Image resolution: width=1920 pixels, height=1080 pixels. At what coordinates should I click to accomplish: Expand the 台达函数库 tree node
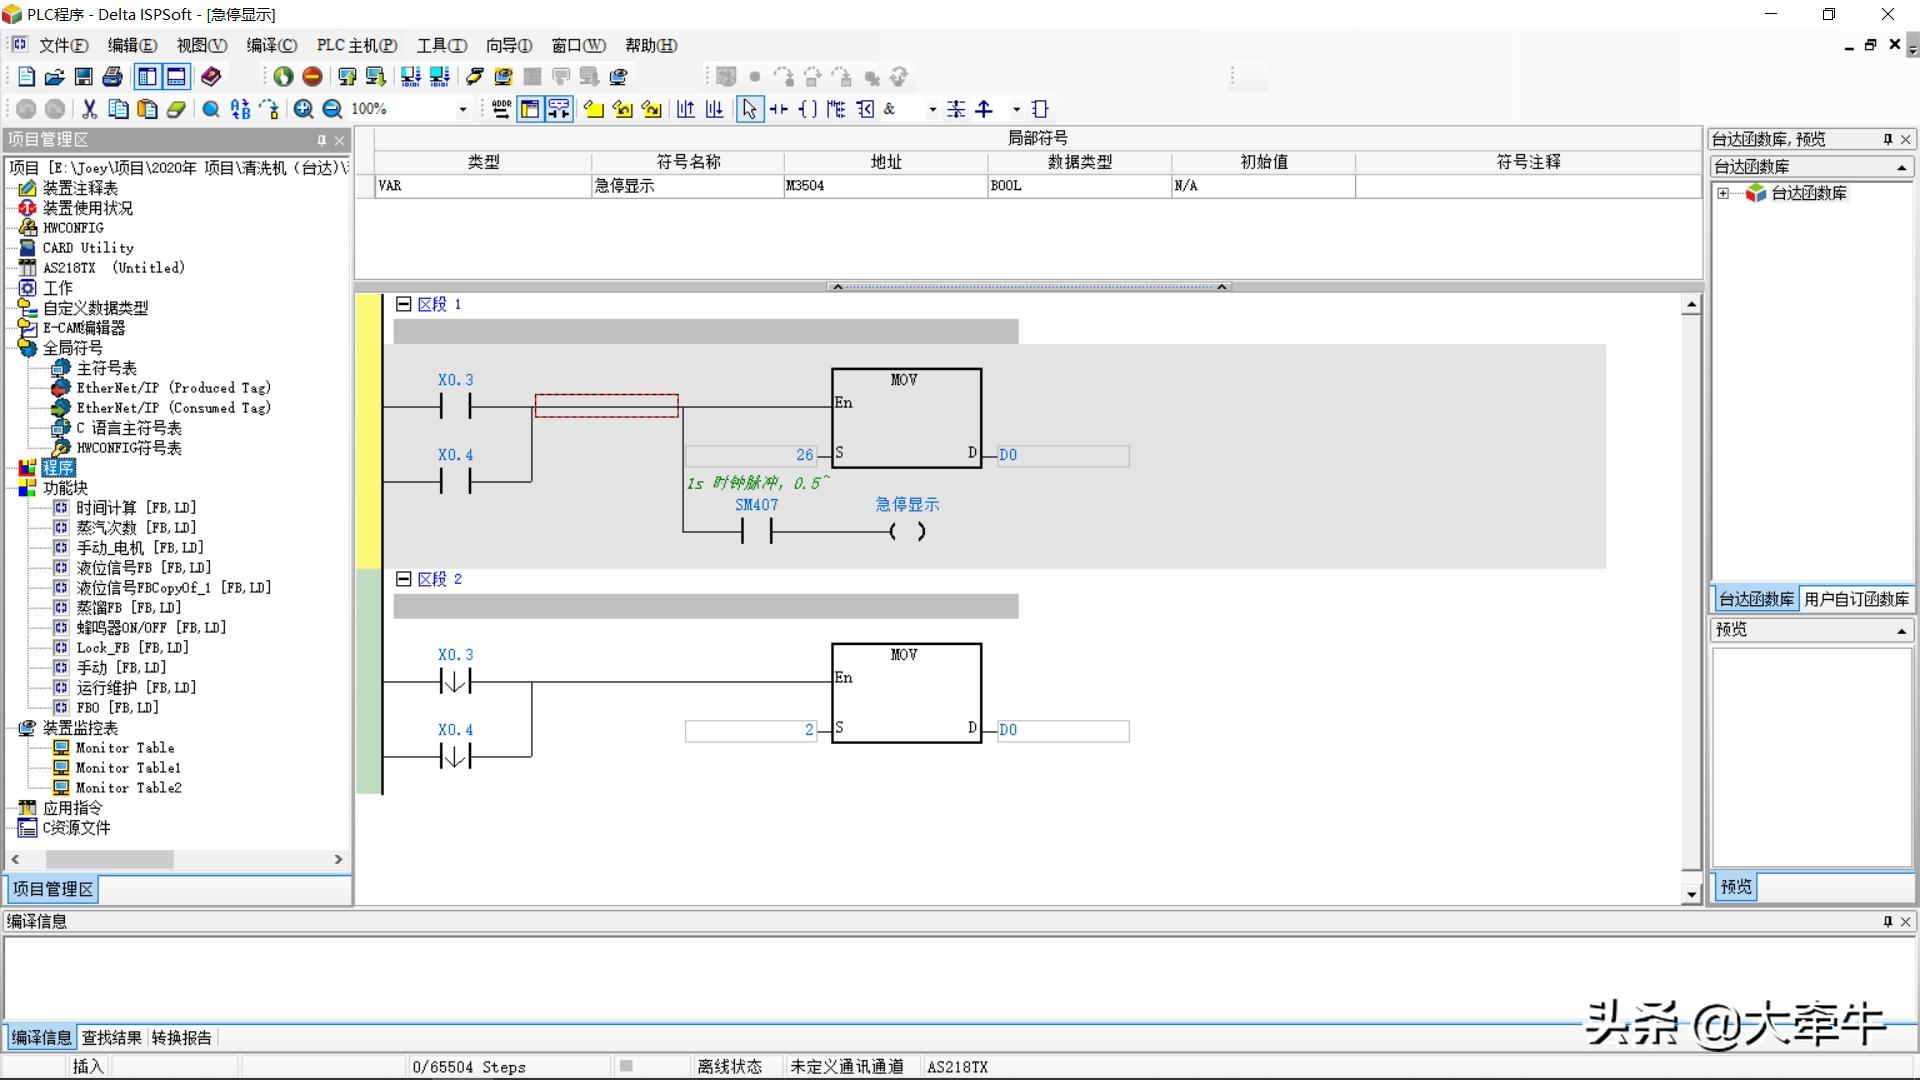[x=1723, y=193]
